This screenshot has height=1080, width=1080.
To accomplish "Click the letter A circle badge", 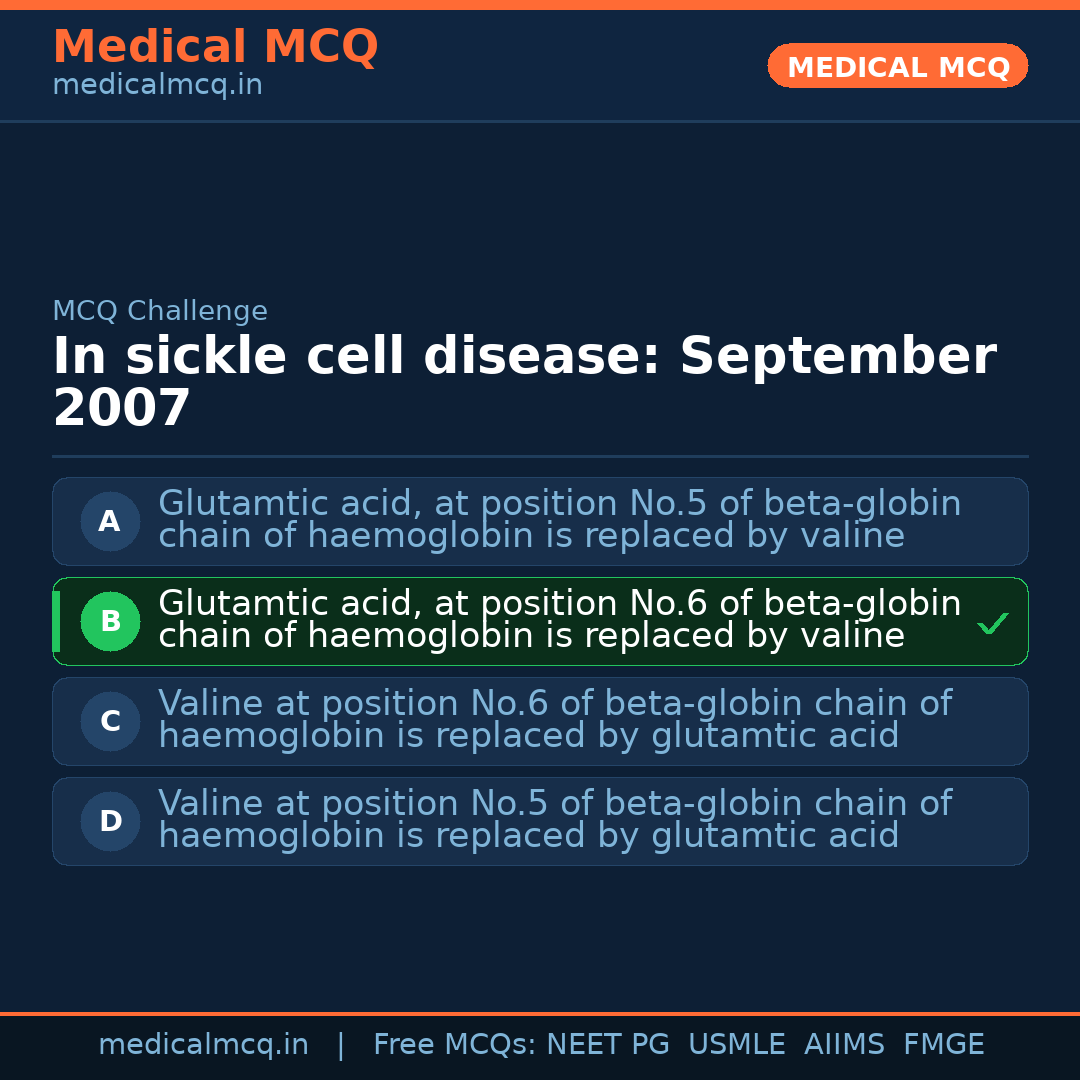I will (110, 521).
